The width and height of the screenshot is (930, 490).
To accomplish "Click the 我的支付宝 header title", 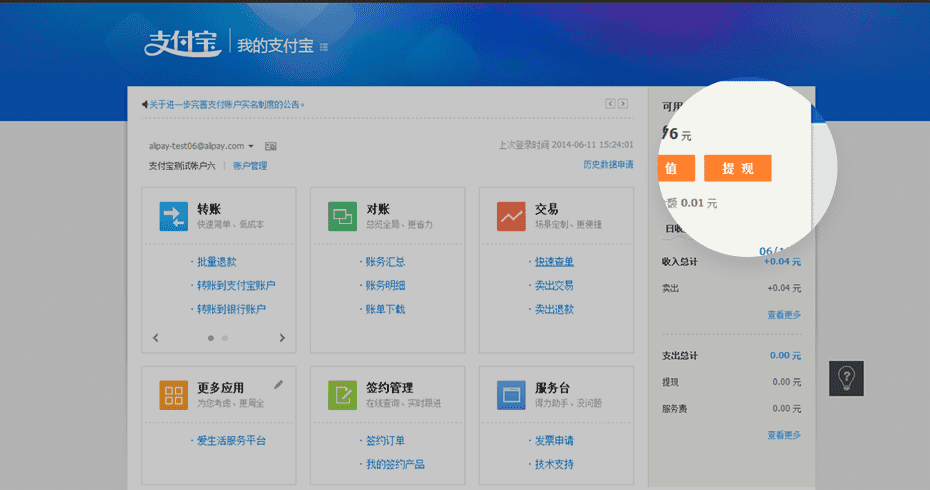I will [275, 46].
